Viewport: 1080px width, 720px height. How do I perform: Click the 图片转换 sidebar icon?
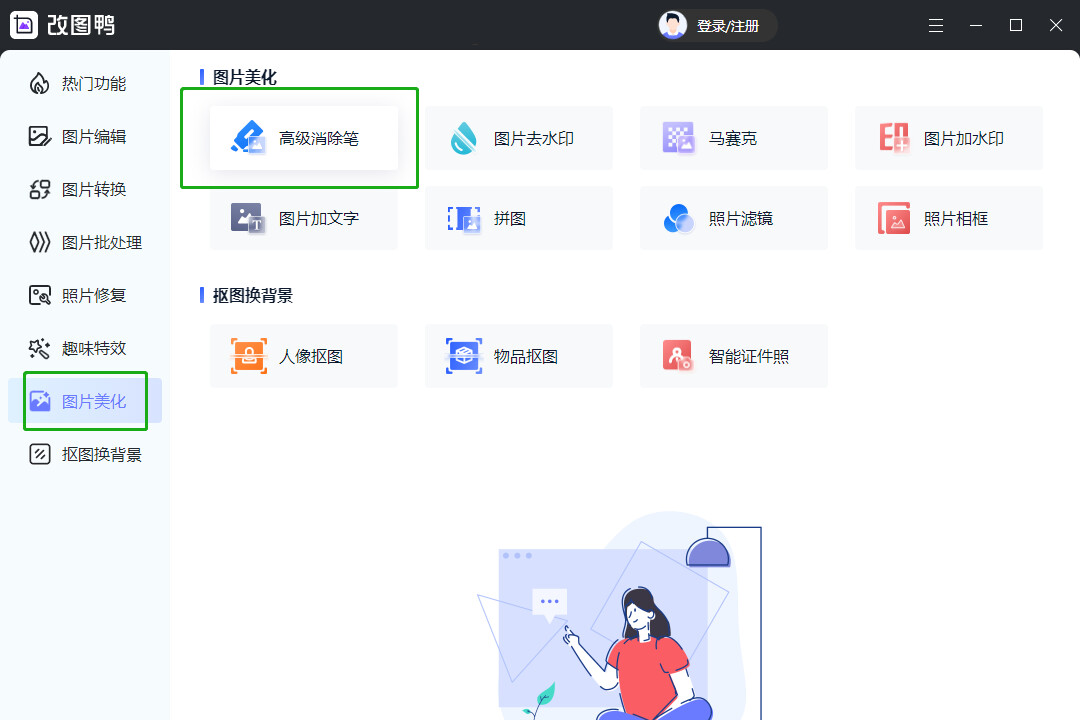39,189
